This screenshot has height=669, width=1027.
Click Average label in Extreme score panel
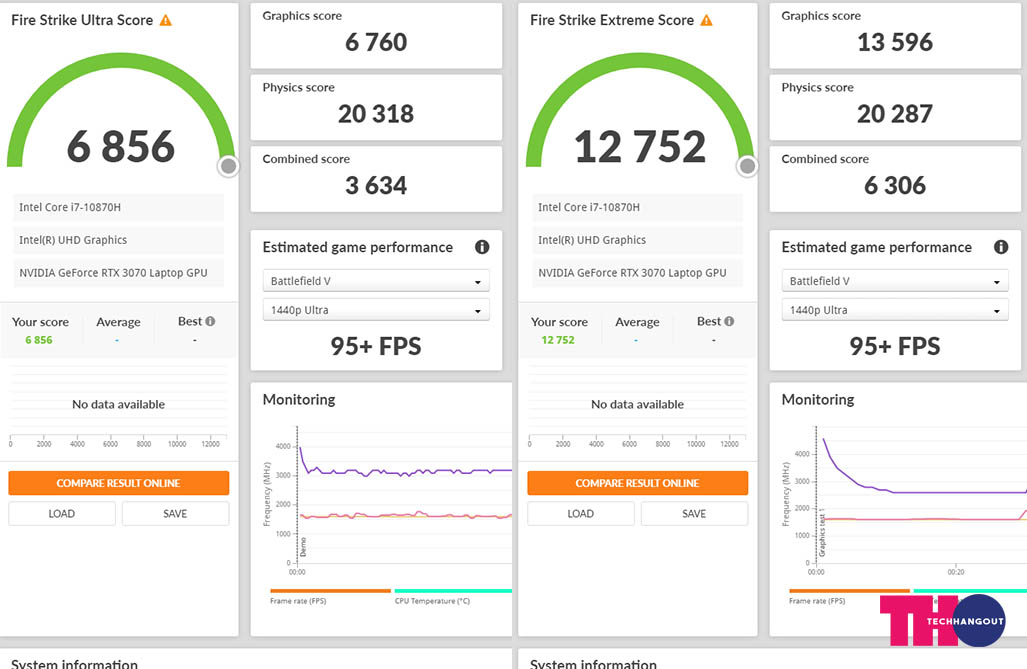tap(637, 322)
